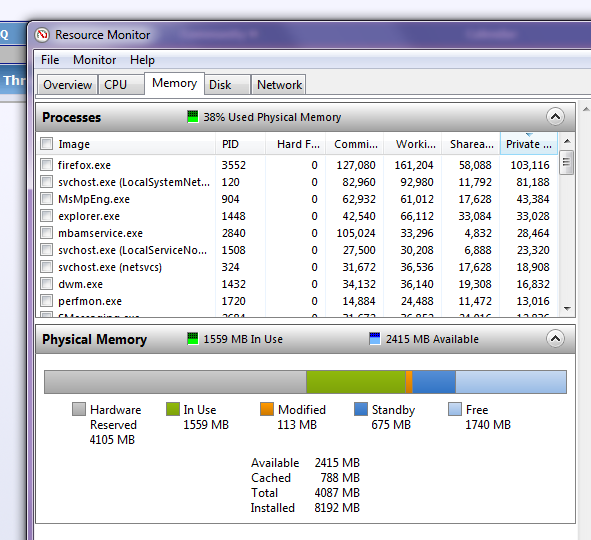
Task: Check the svchost.exe (netsvcs) checkbox
Action: 47,267
